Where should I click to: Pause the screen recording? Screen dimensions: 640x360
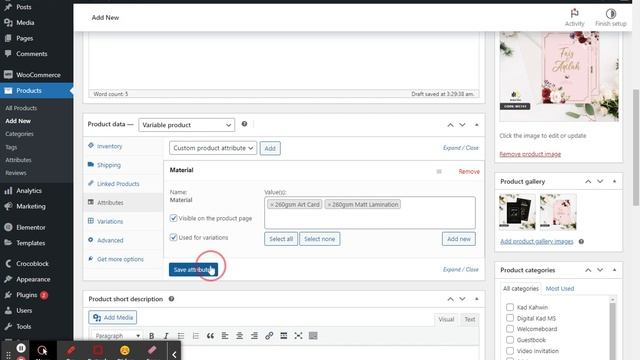tap(21, 348)
